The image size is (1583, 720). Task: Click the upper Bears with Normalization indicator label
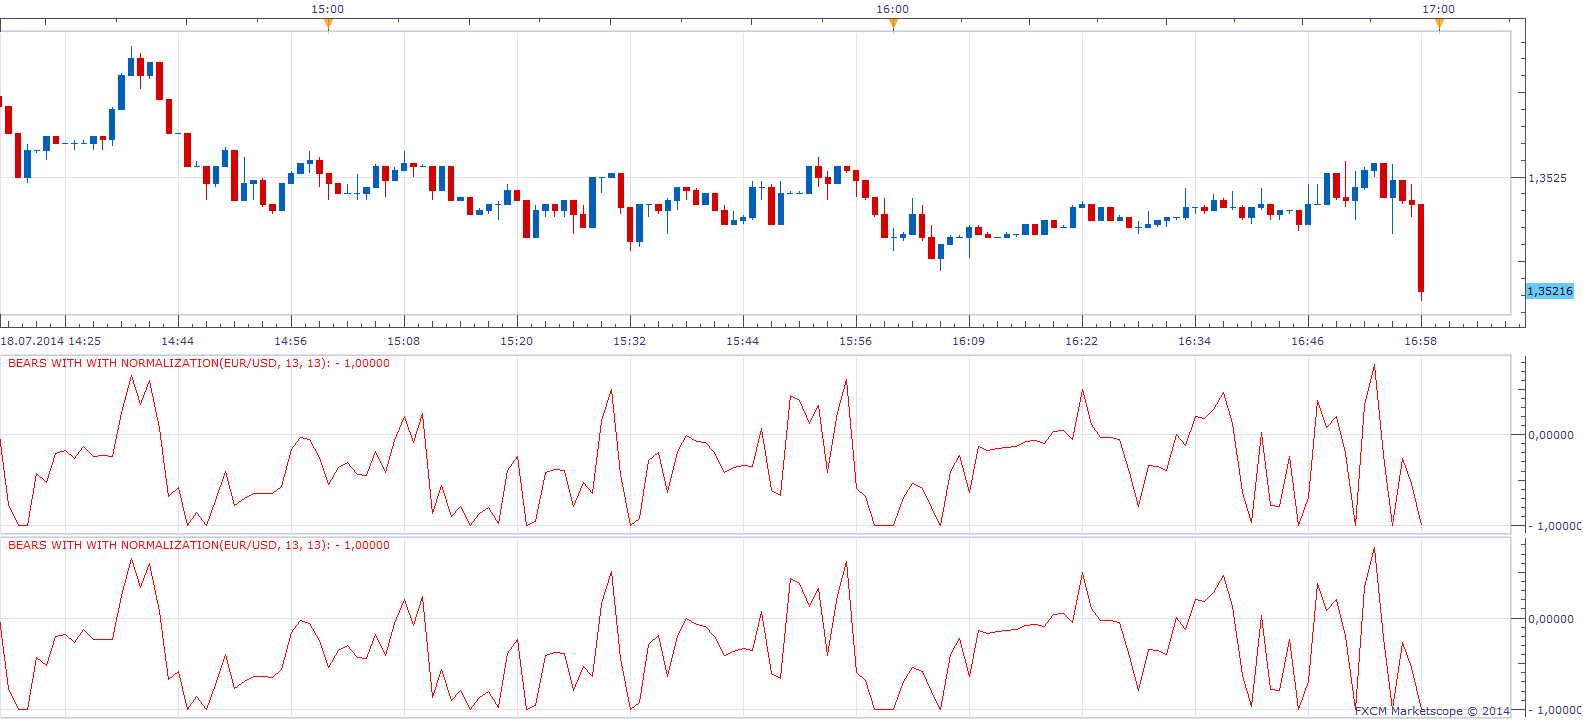[x=199, y=363]
